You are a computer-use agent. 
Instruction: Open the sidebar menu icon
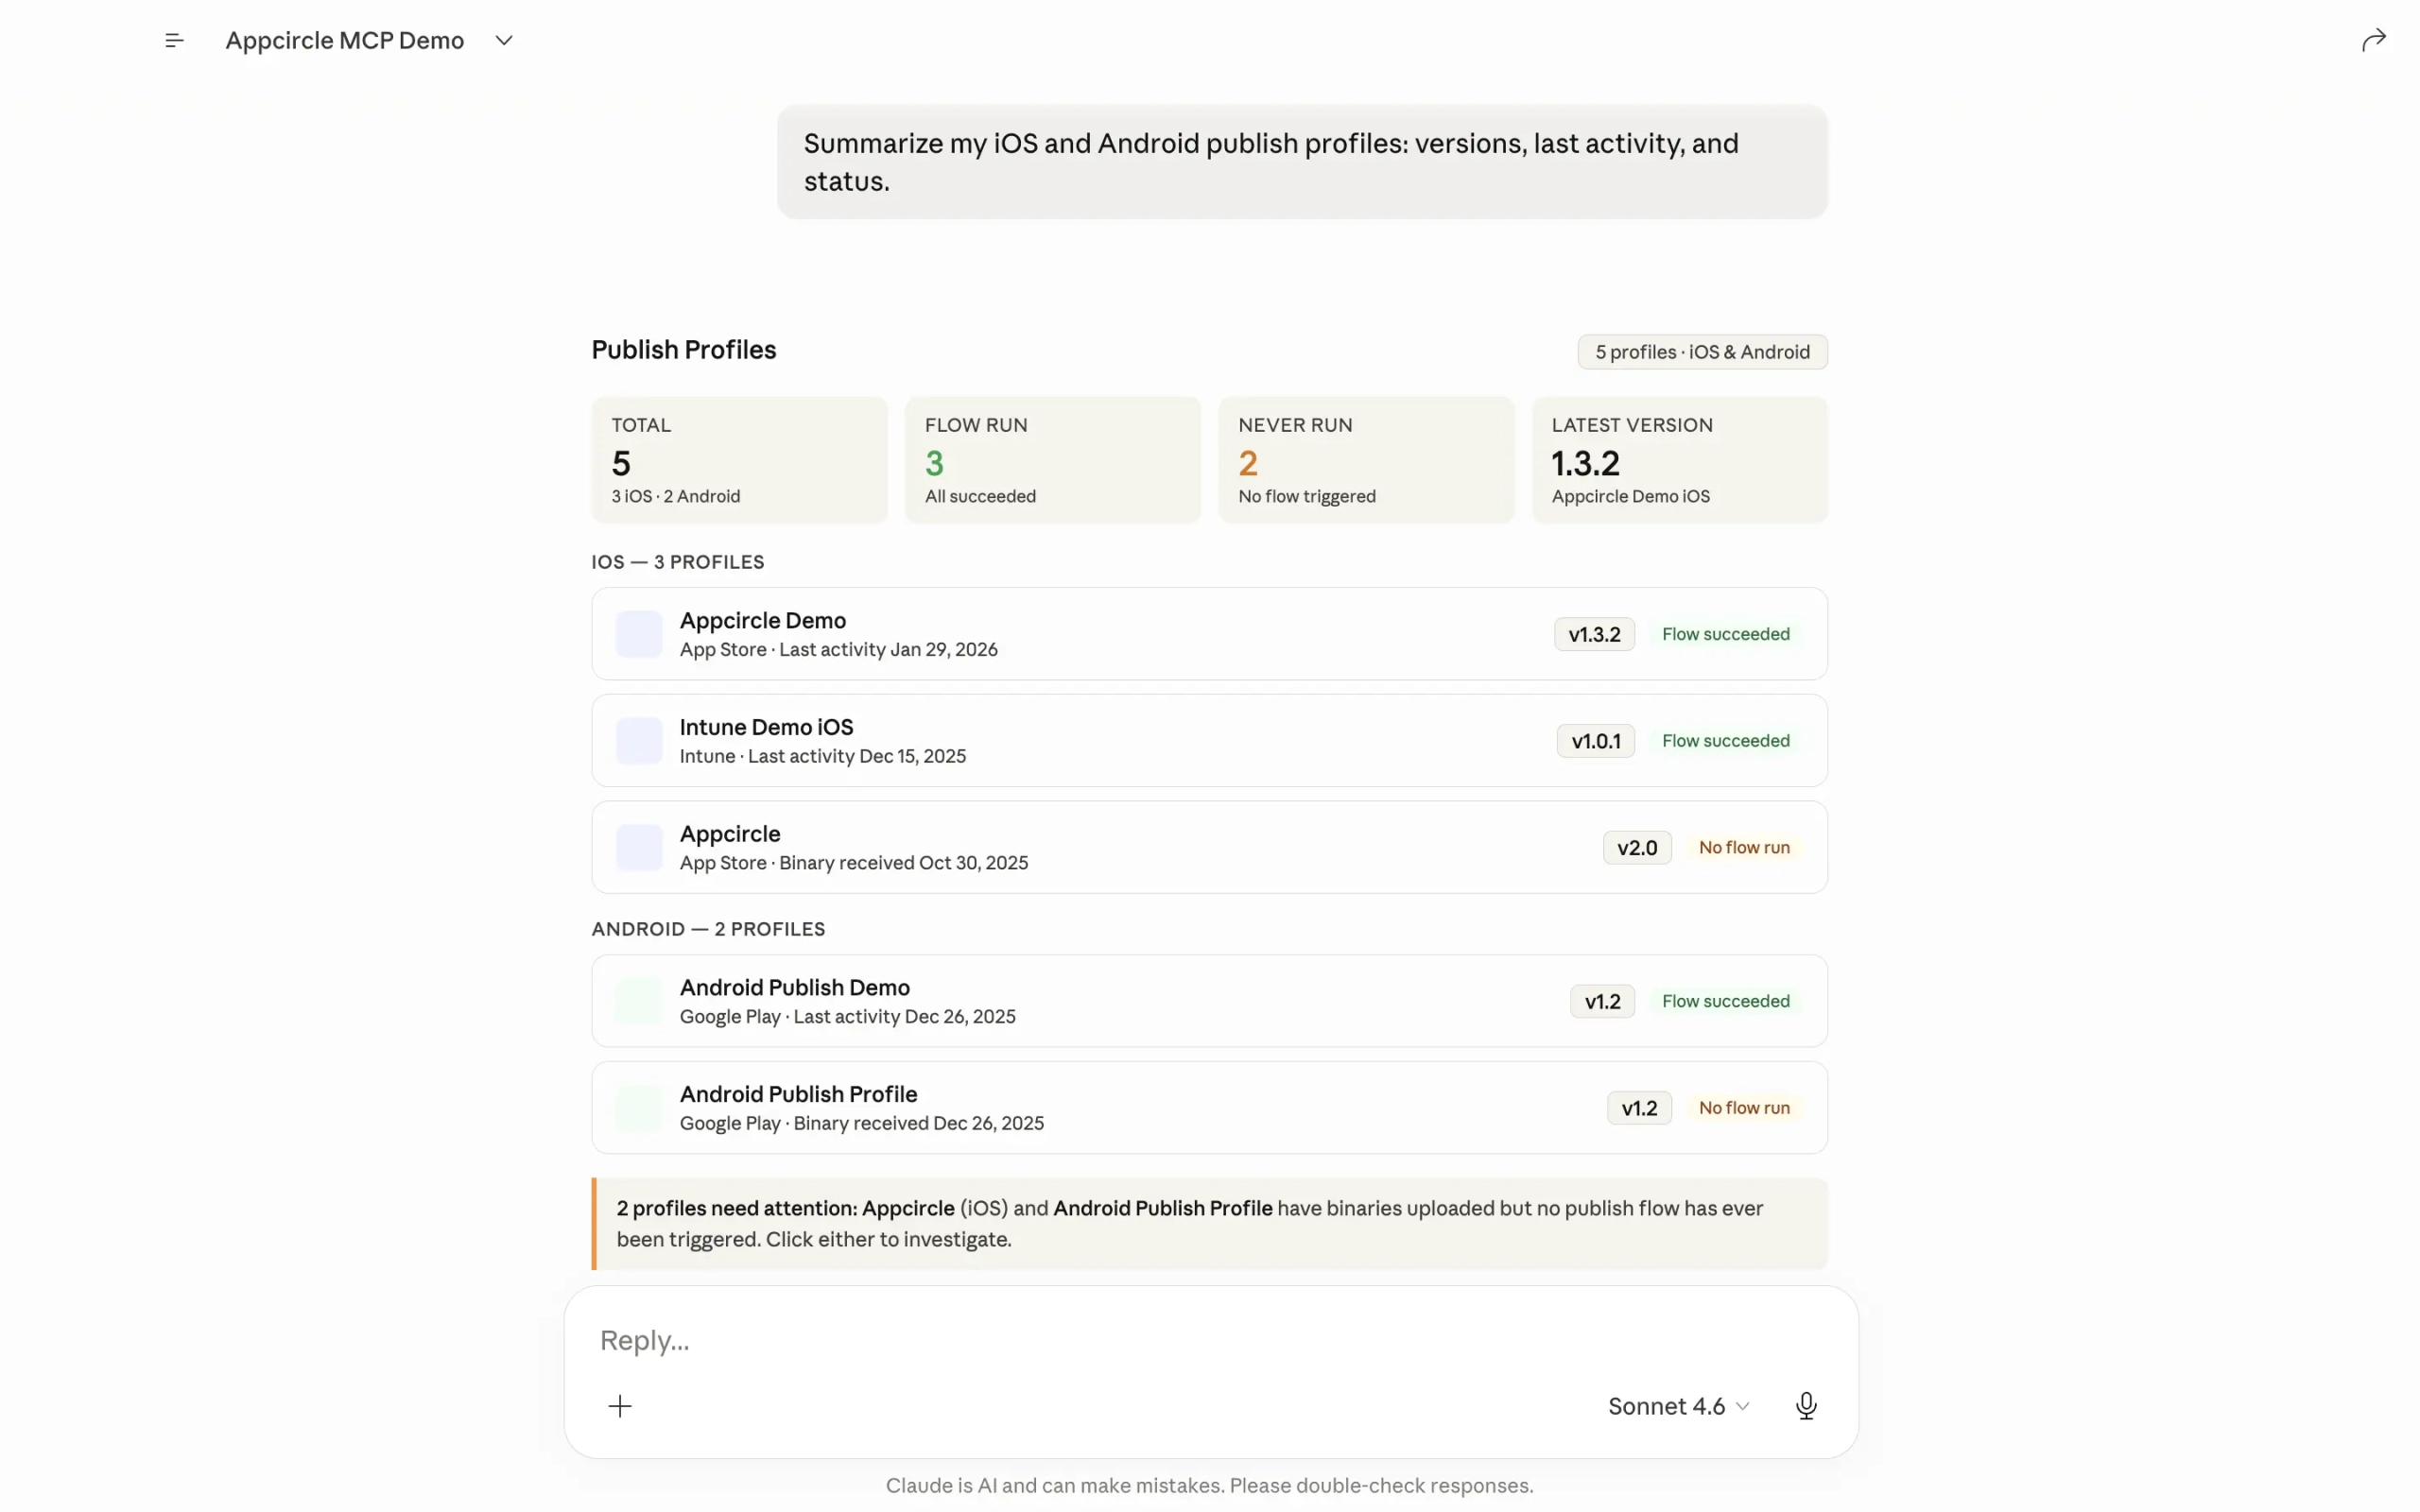coord(174,40)
